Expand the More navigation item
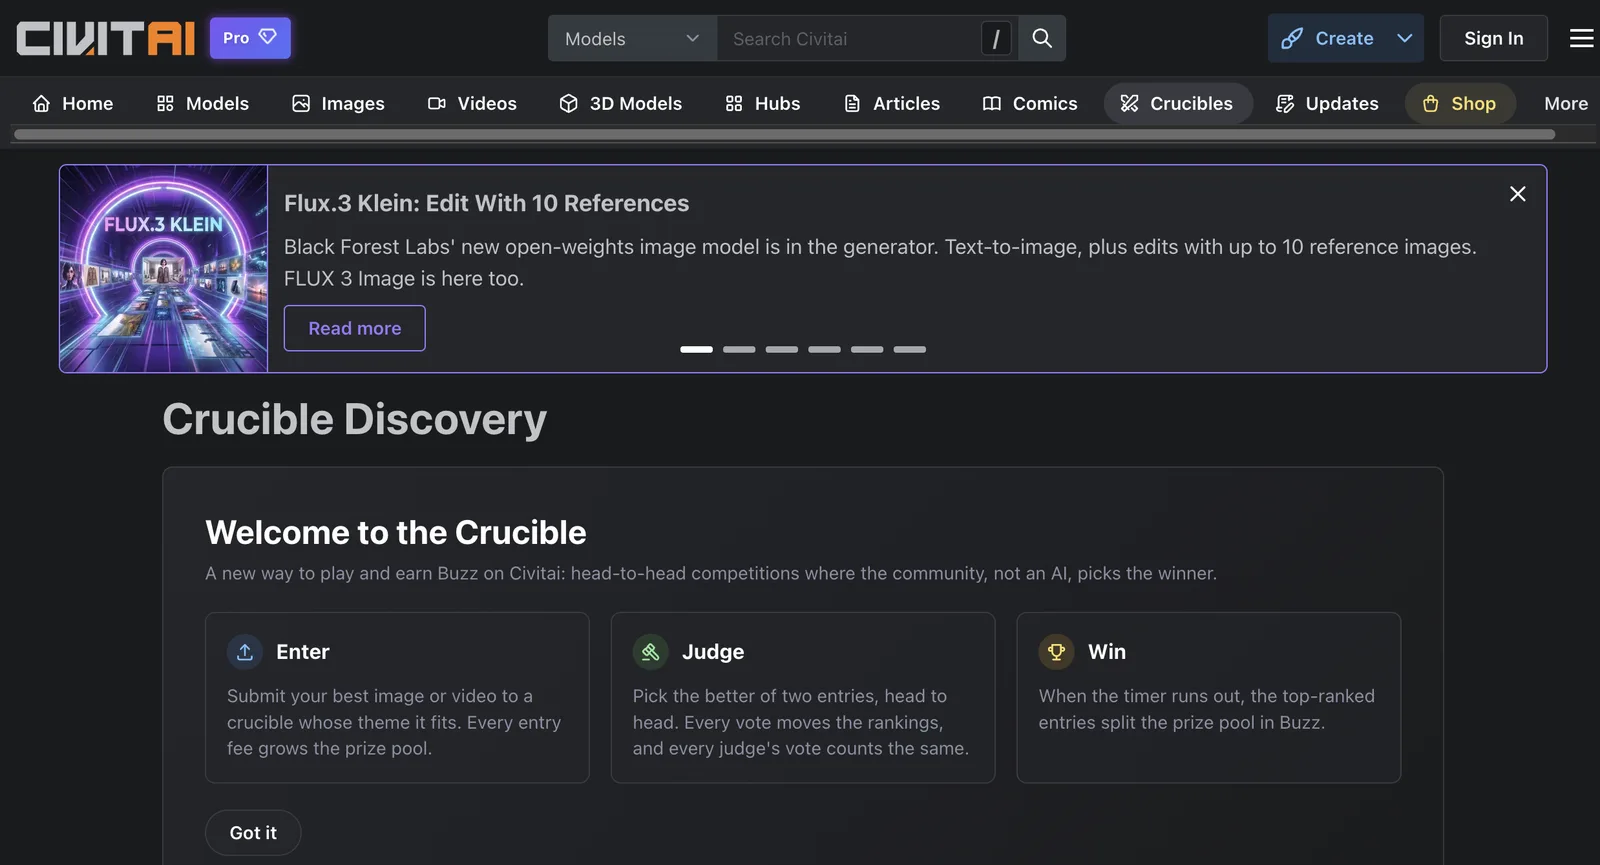1600x865 pixels. (1566, 103)
